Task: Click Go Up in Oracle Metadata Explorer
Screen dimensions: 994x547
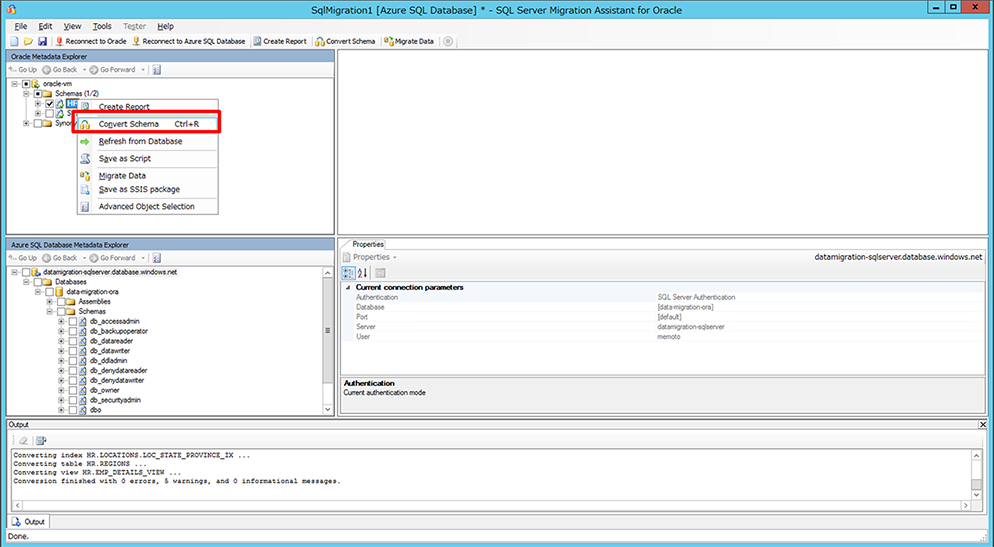Action: [x=23, y=70]
